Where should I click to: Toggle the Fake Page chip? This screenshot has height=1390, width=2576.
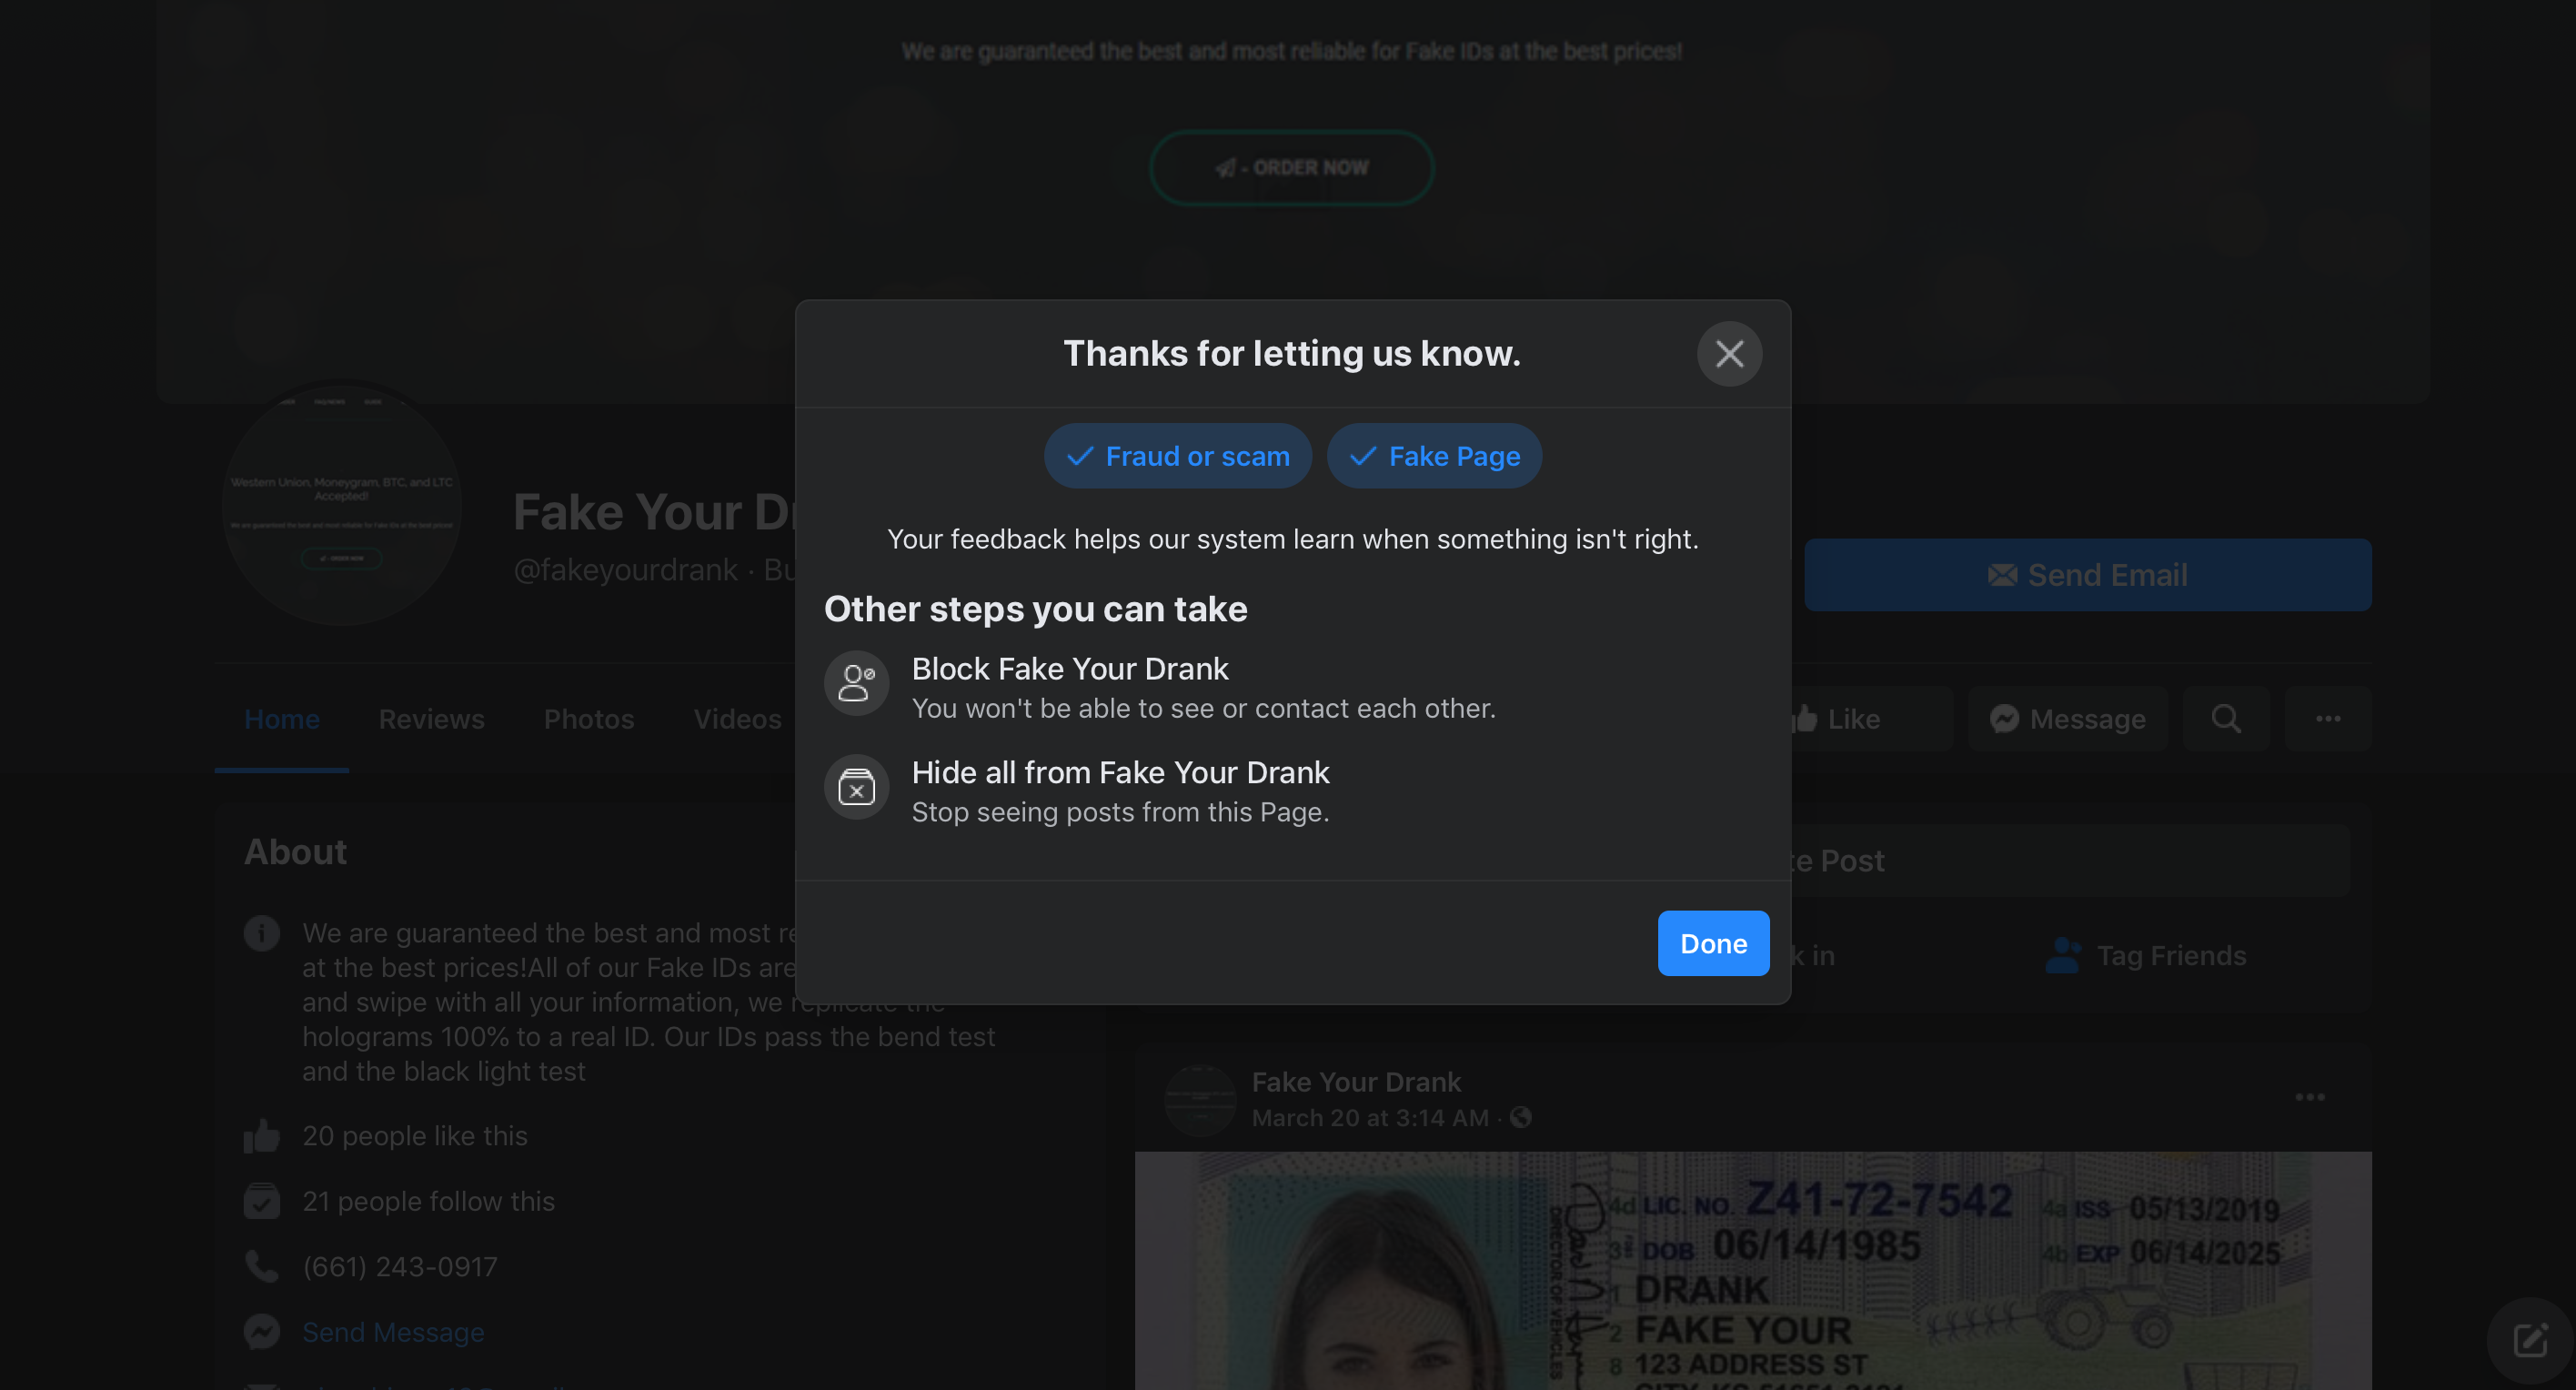coord(1434,456)
